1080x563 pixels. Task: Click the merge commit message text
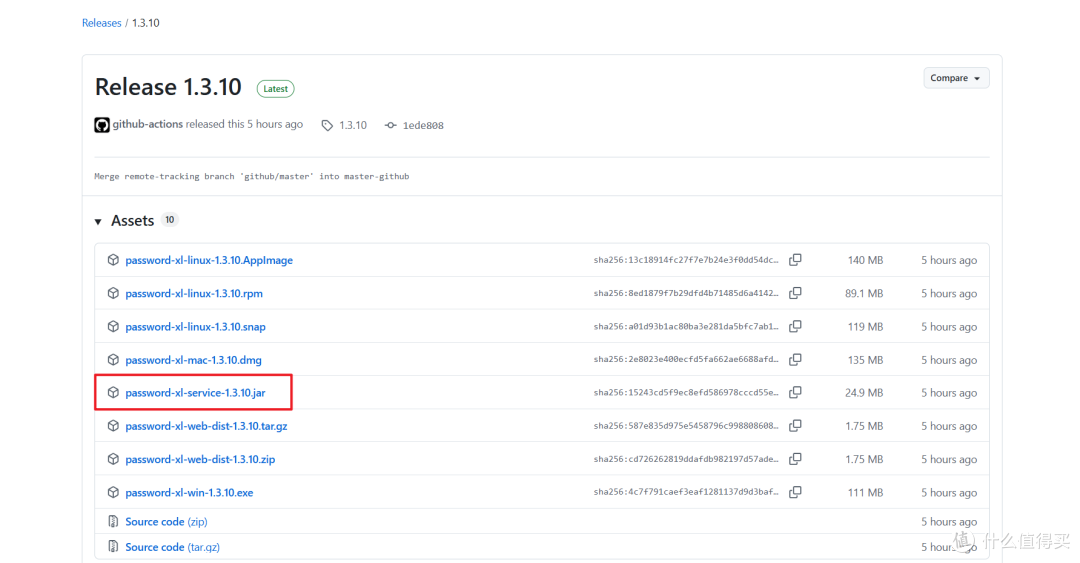(x=251, y=176)
